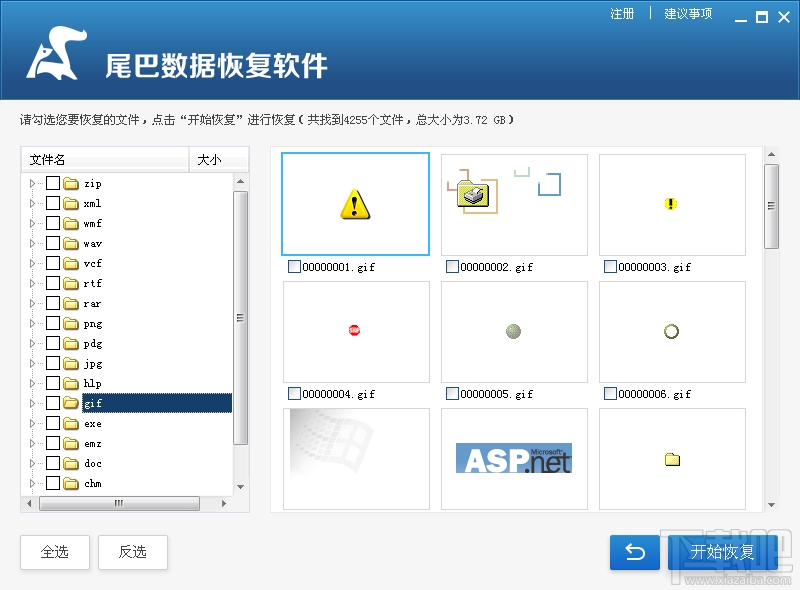The width and height of the screenshot is (800, 590).
Task: Expand the rtf tree node
Action: (x=32, y=283)
